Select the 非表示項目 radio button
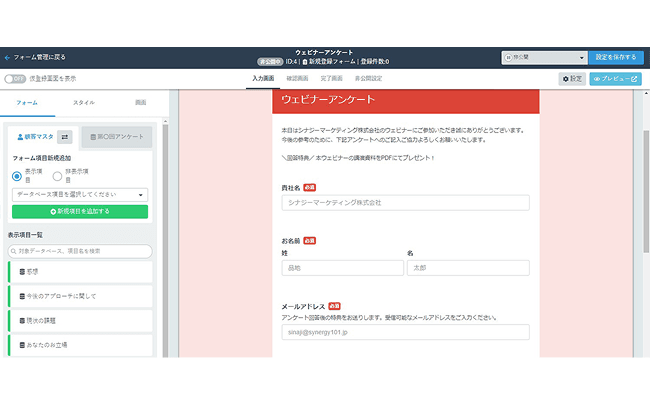 click(57, 176)
